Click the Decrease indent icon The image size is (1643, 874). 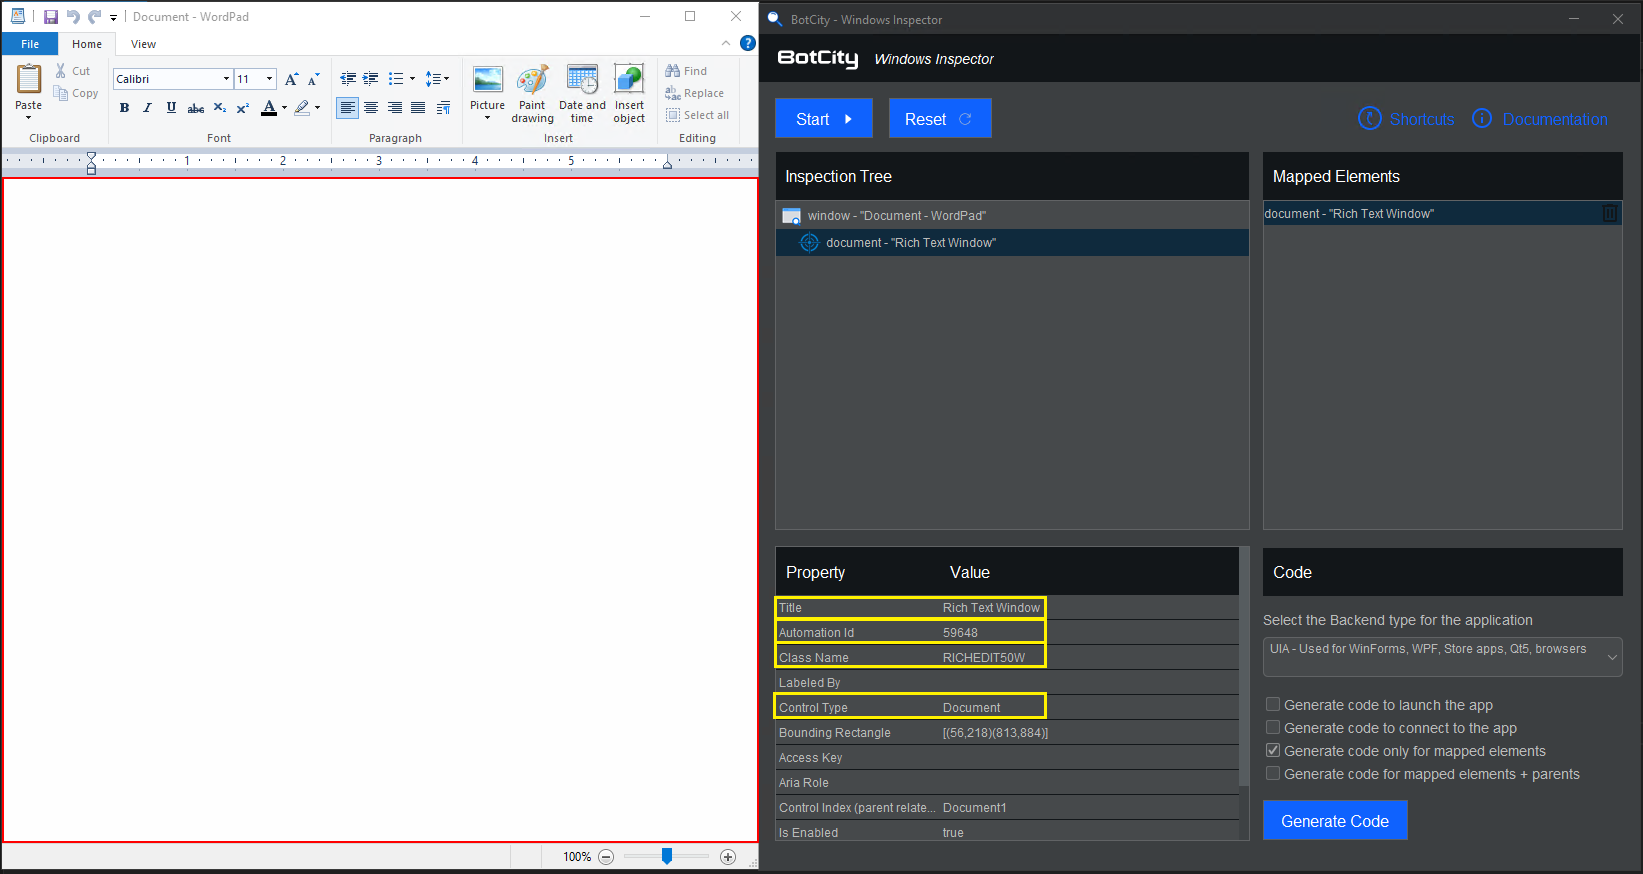[348, 78]
